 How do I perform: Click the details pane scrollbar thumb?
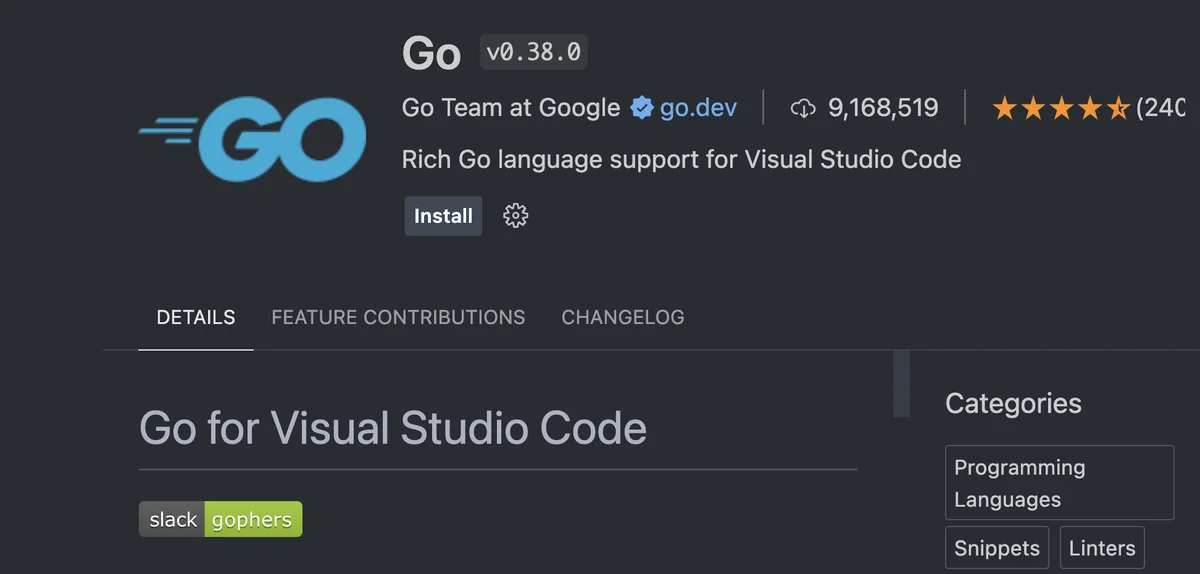pos(901,383)
